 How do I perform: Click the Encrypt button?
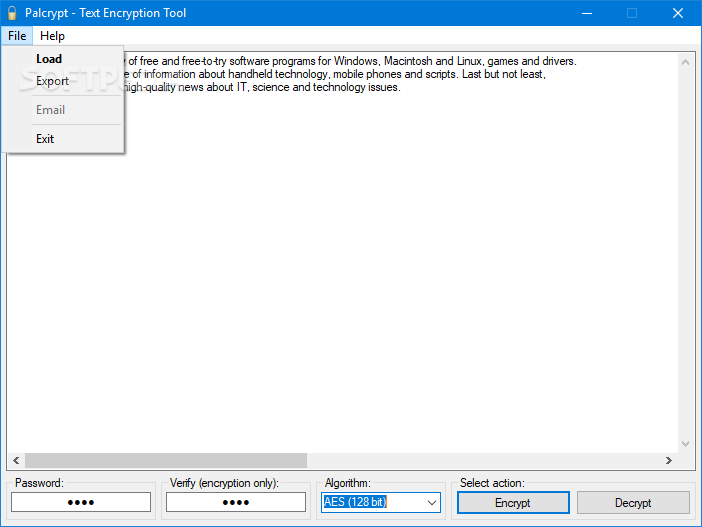point(513,503)
